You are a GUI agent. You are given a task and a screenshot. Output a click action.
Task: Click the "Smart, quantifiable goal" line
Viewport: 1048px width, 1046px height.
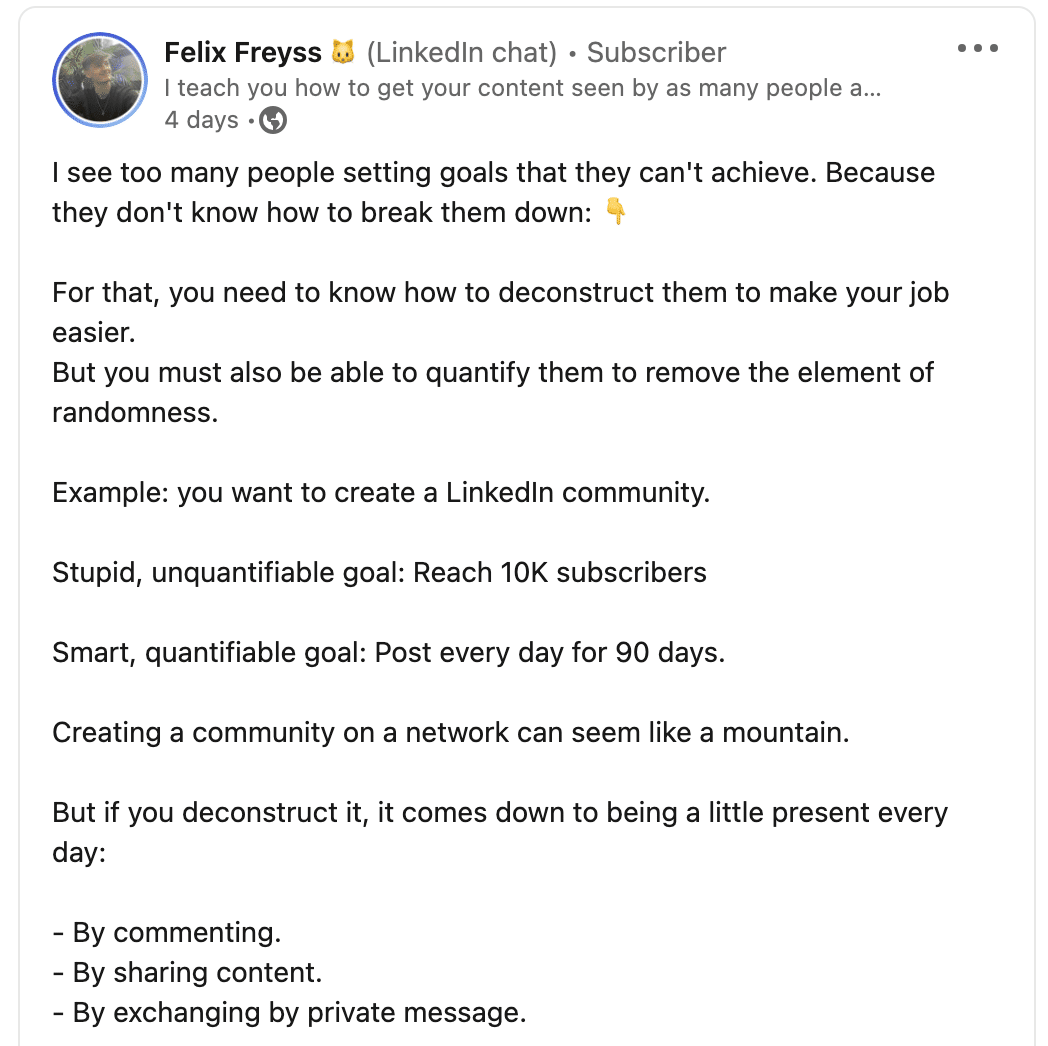(x=388, y=652)
